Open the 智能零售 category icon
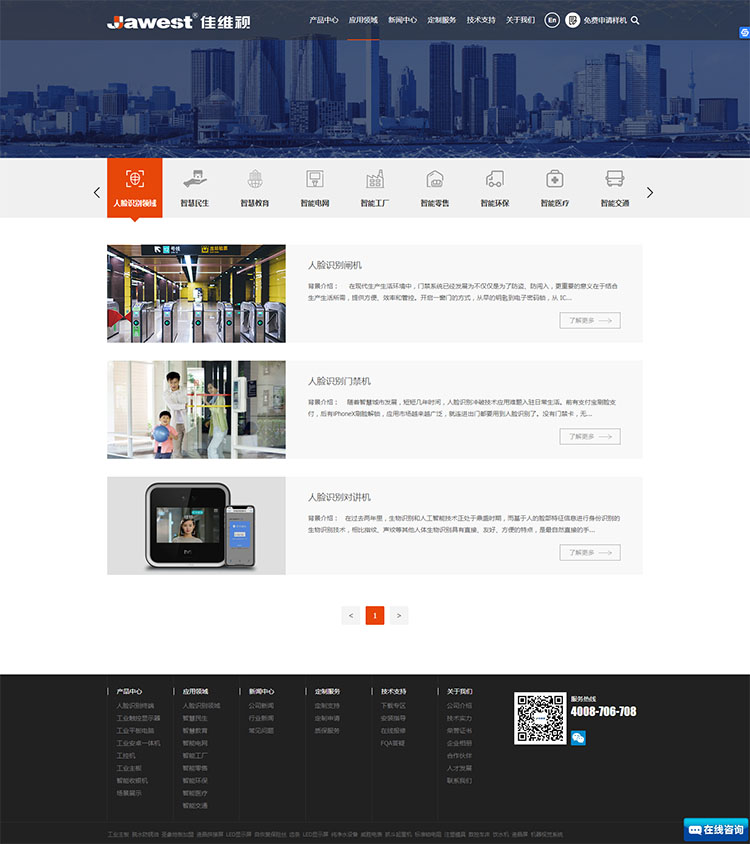 pos(435,180)
